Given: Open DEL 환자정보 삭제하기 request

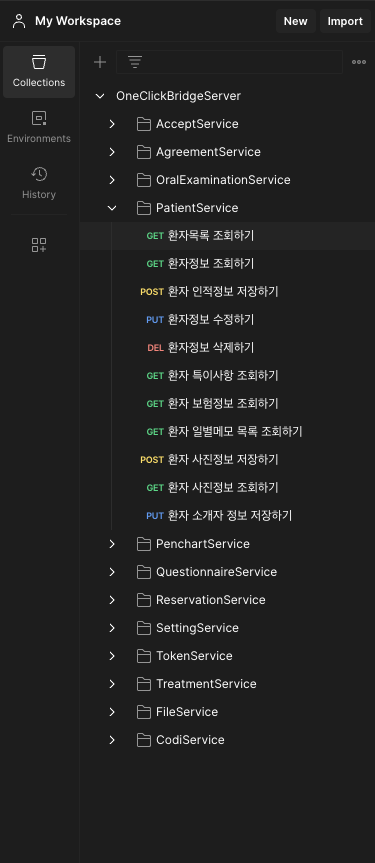Looking at the screenshot, I should tap(227, 348).
